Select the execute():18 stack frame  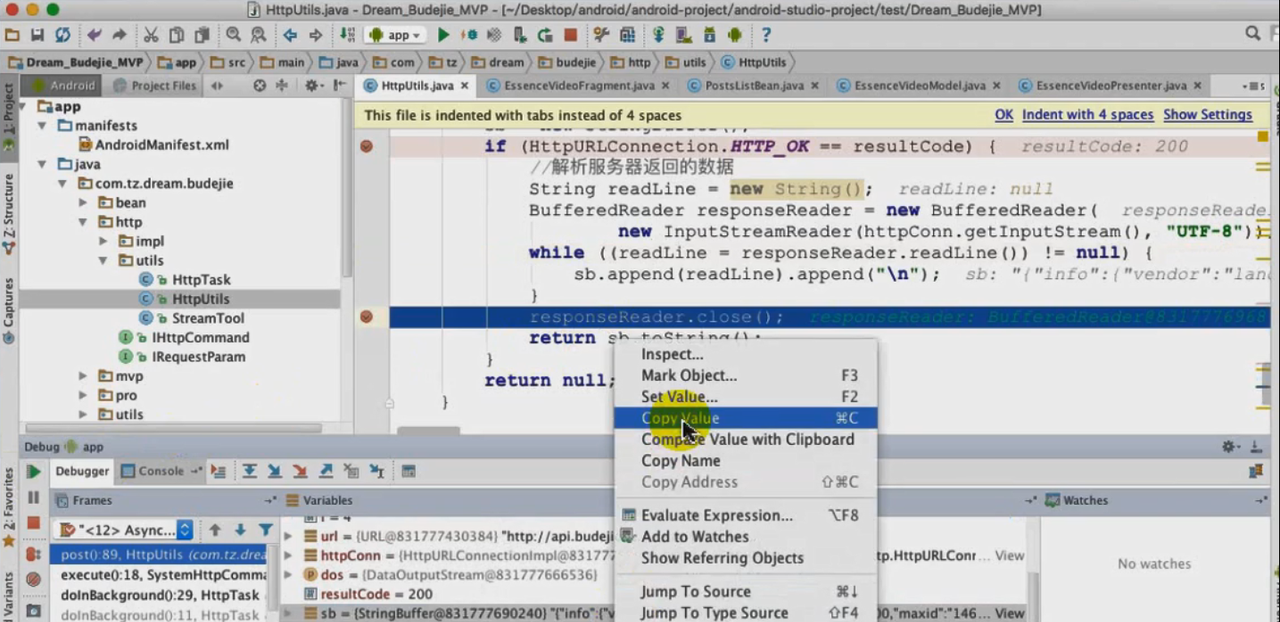click(162, 575)
